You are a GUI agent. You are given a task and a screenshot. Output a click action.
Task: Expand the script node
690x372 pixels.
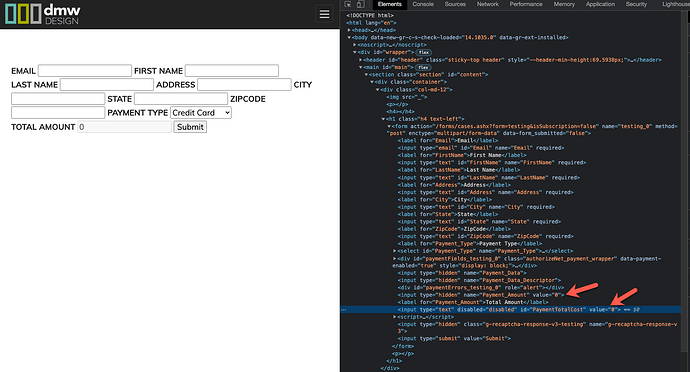pyautogui.click(x=395, y=317)
